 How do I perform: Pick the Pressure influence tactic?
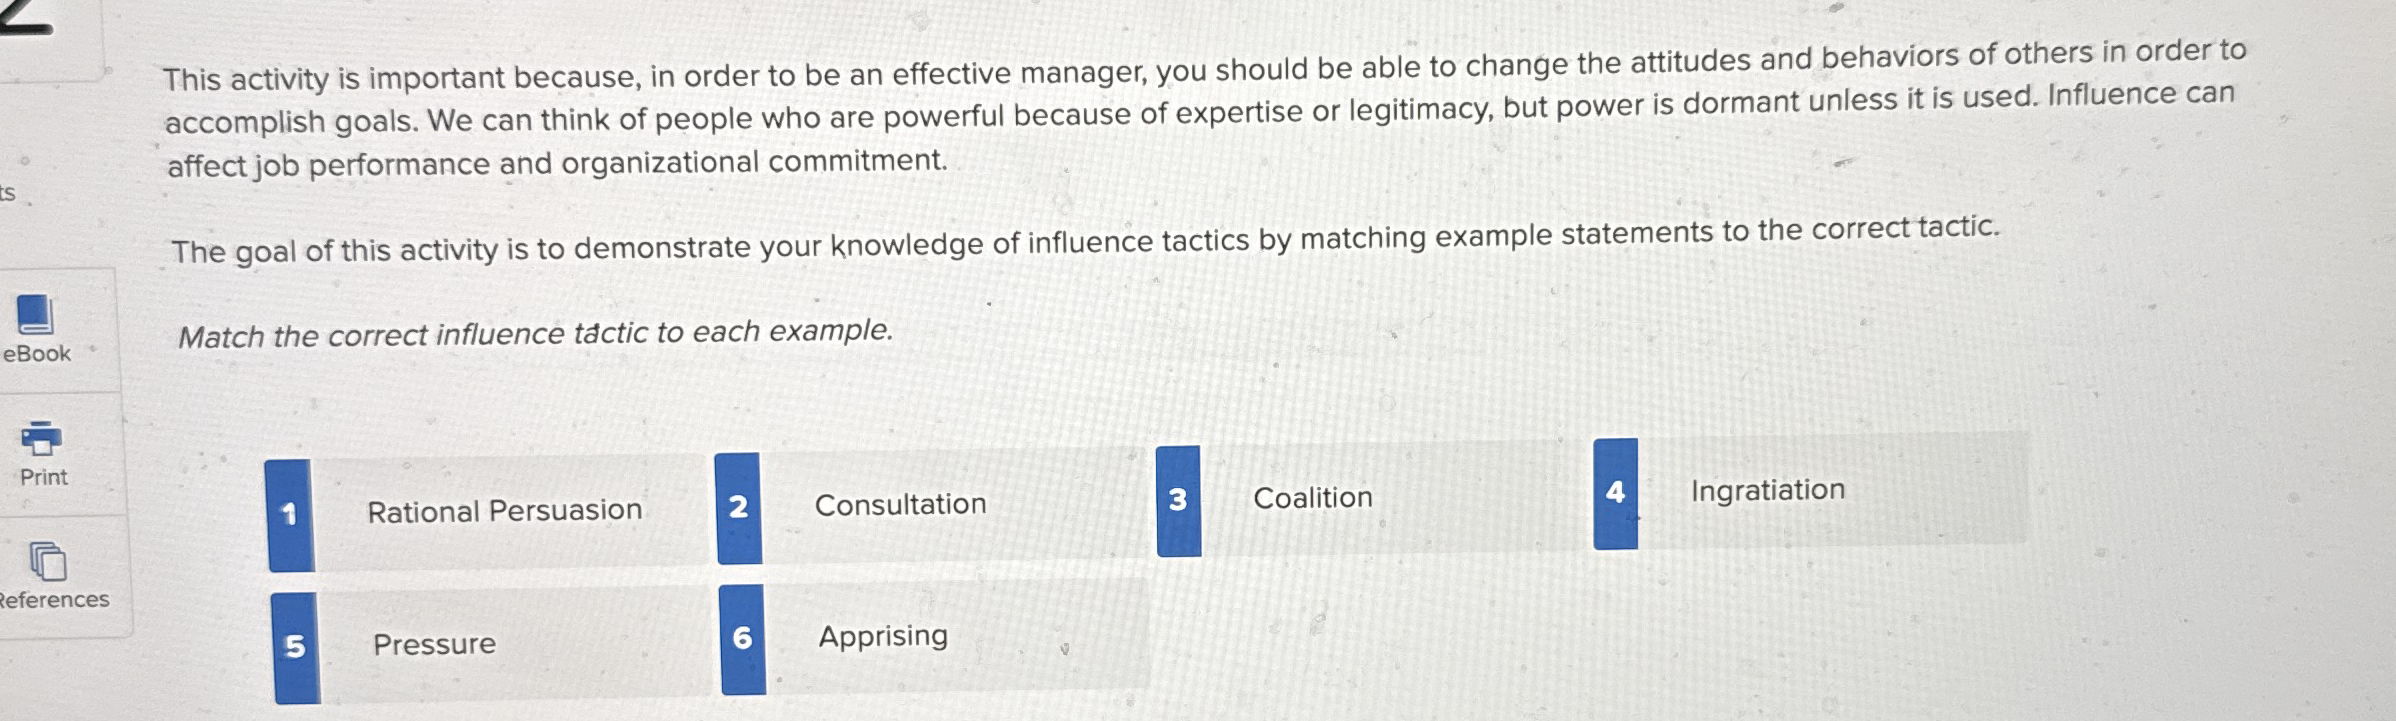click(434, 644)
